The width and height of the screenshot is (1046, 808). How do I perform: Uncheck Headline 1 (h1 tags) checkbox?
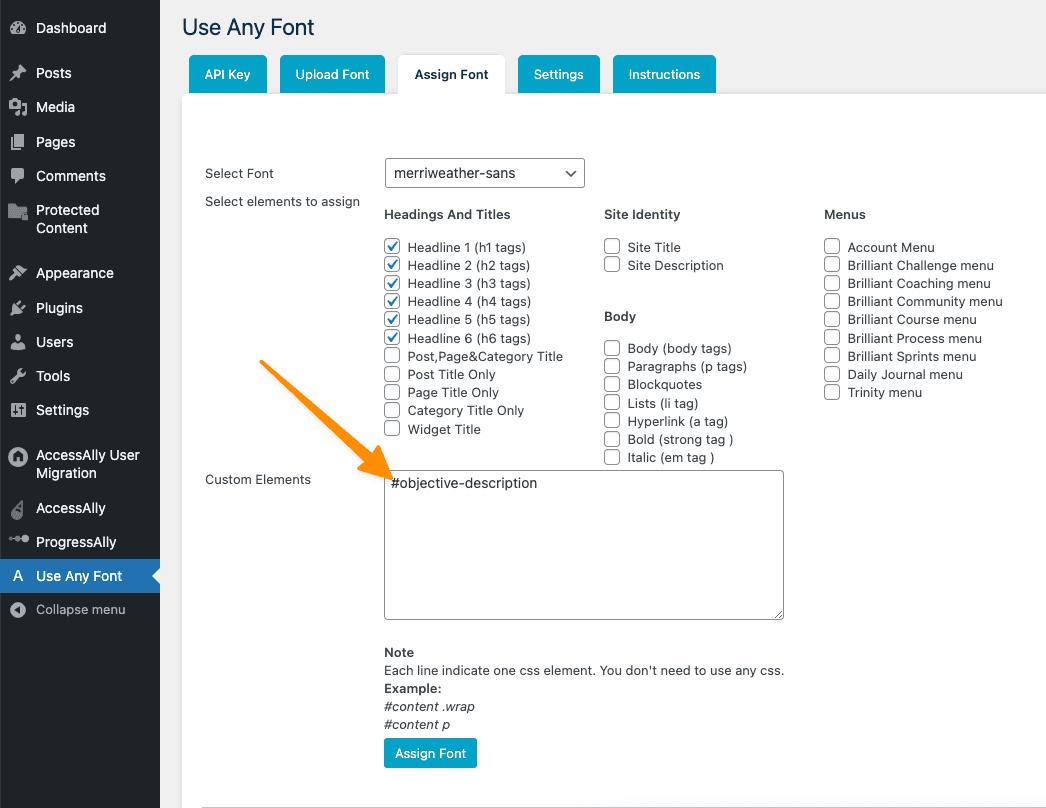[392, 247]
